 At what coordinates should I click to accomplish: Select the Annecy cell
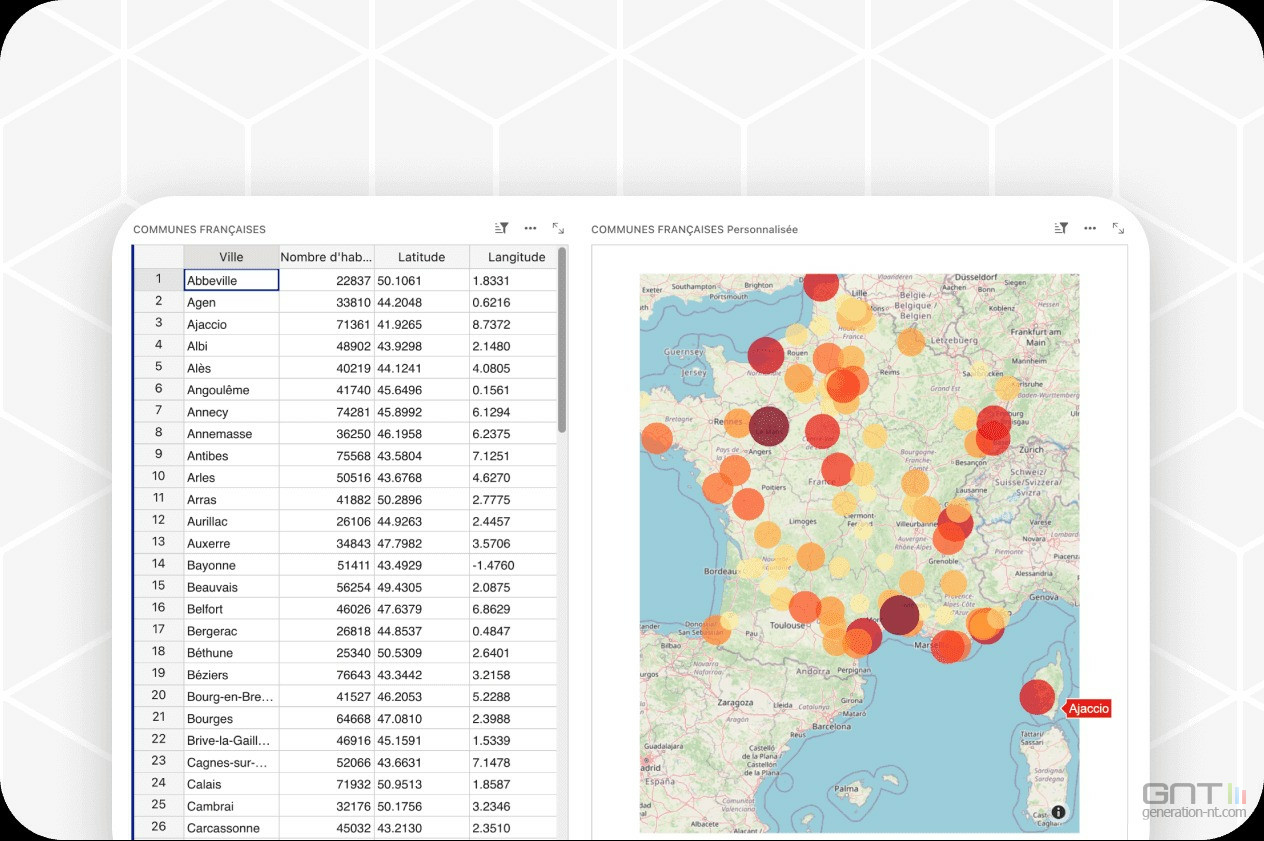pyautogui.click(x=231, y=412)
